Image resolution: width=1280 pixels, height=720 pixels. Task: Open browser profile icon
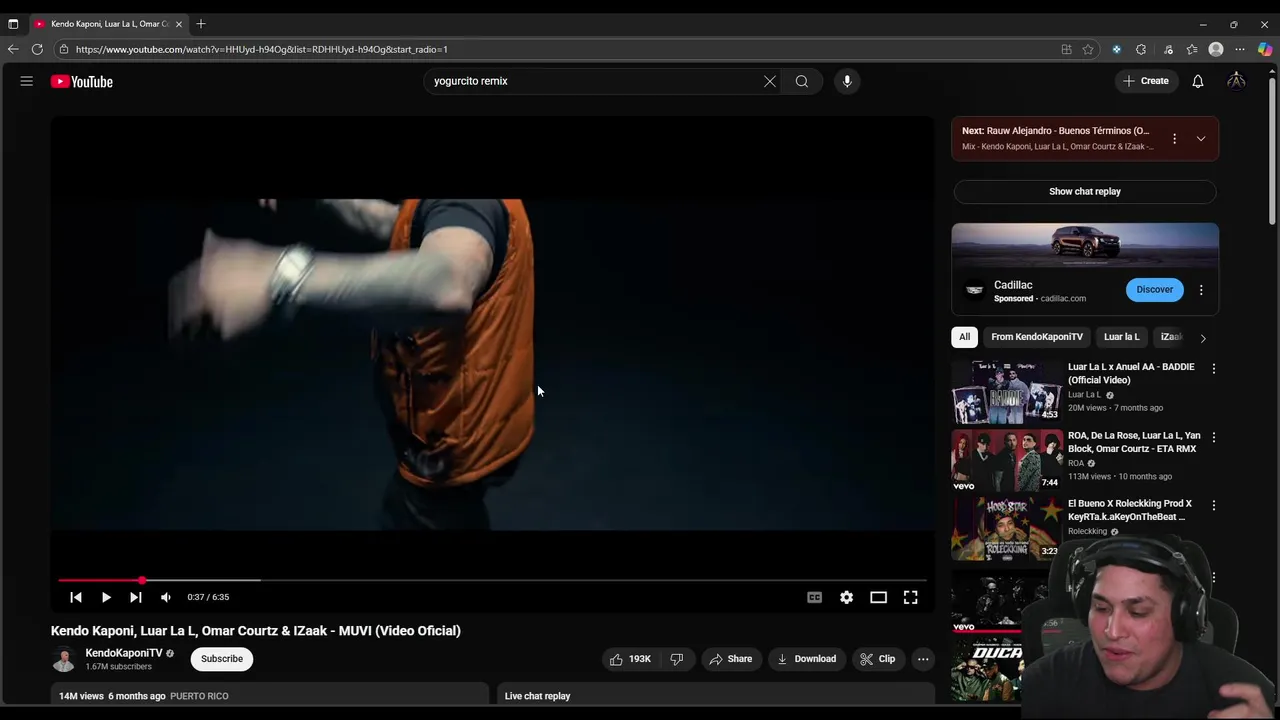pos(1216,49)
